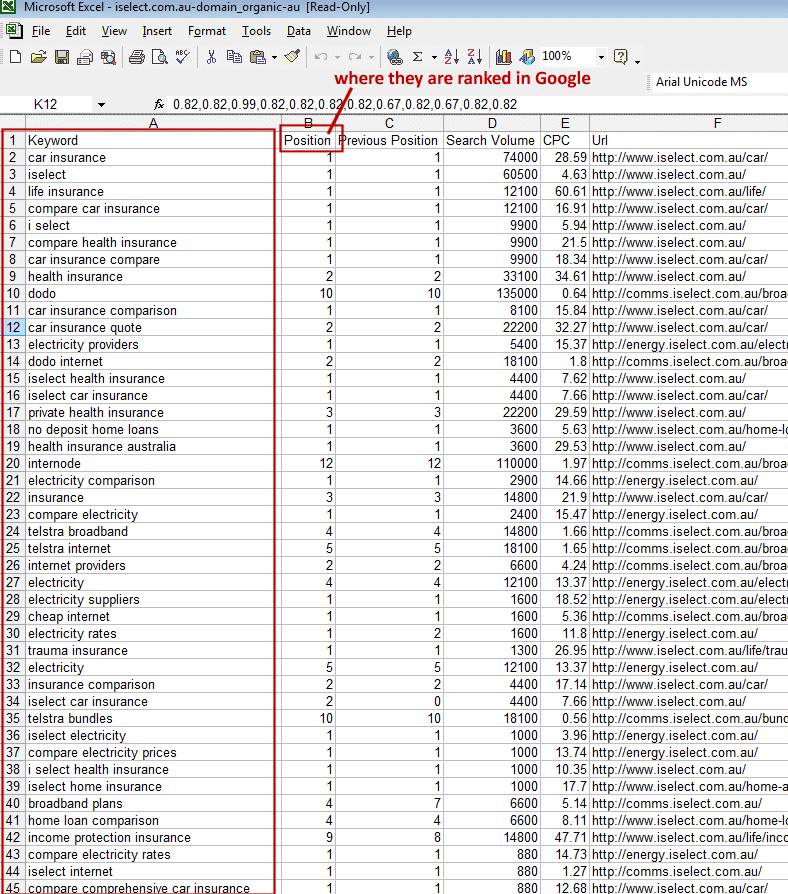
Task: Open the Help menu
Action: tap(399, 31)
